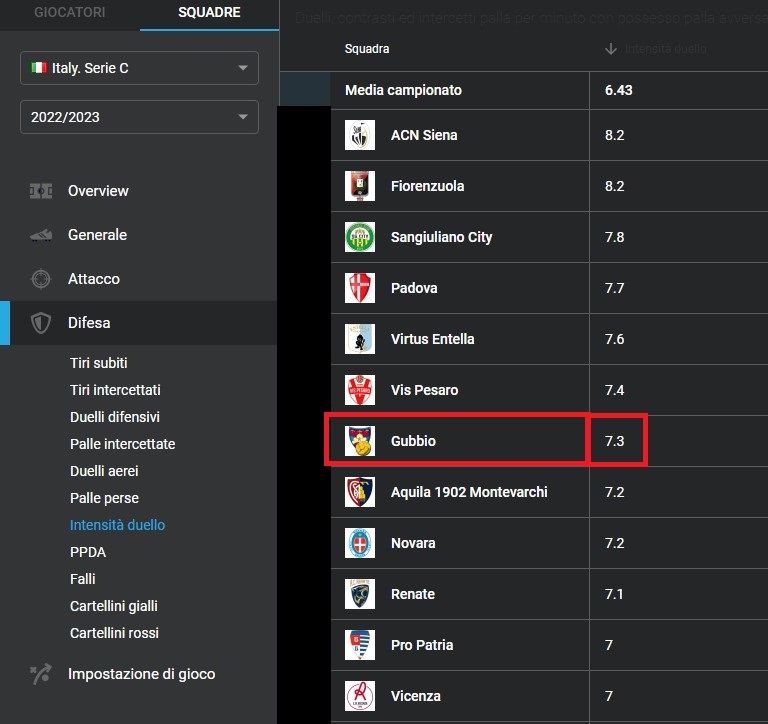Click the Sangiuliano City club crest
The width and height of the screenshot is (768, 724).
pos(360,237)
